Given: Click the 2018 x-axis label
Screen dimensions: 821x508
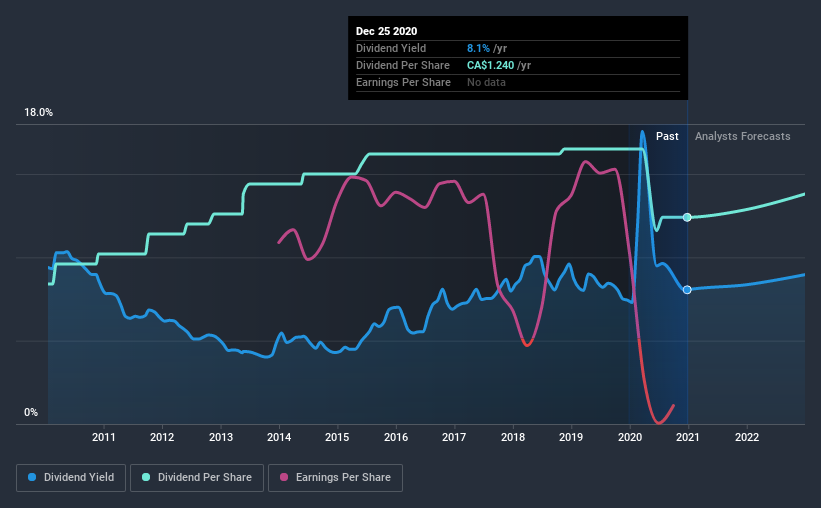Looking at the screenshot, I should coord(513,437).
